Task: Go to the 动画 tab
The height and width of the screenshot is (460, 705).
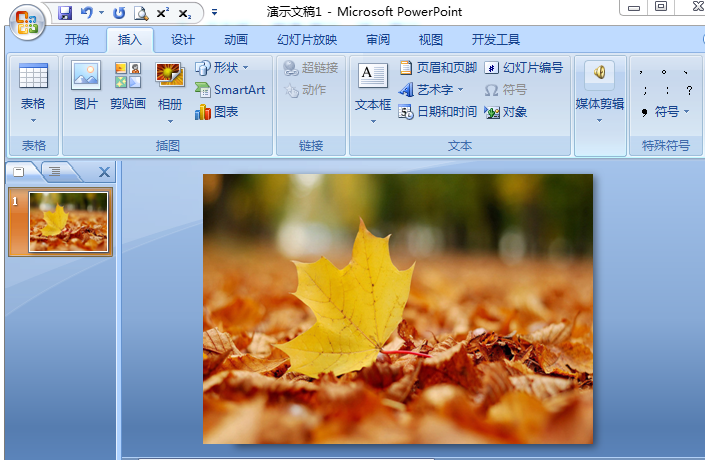Action: 236,40
